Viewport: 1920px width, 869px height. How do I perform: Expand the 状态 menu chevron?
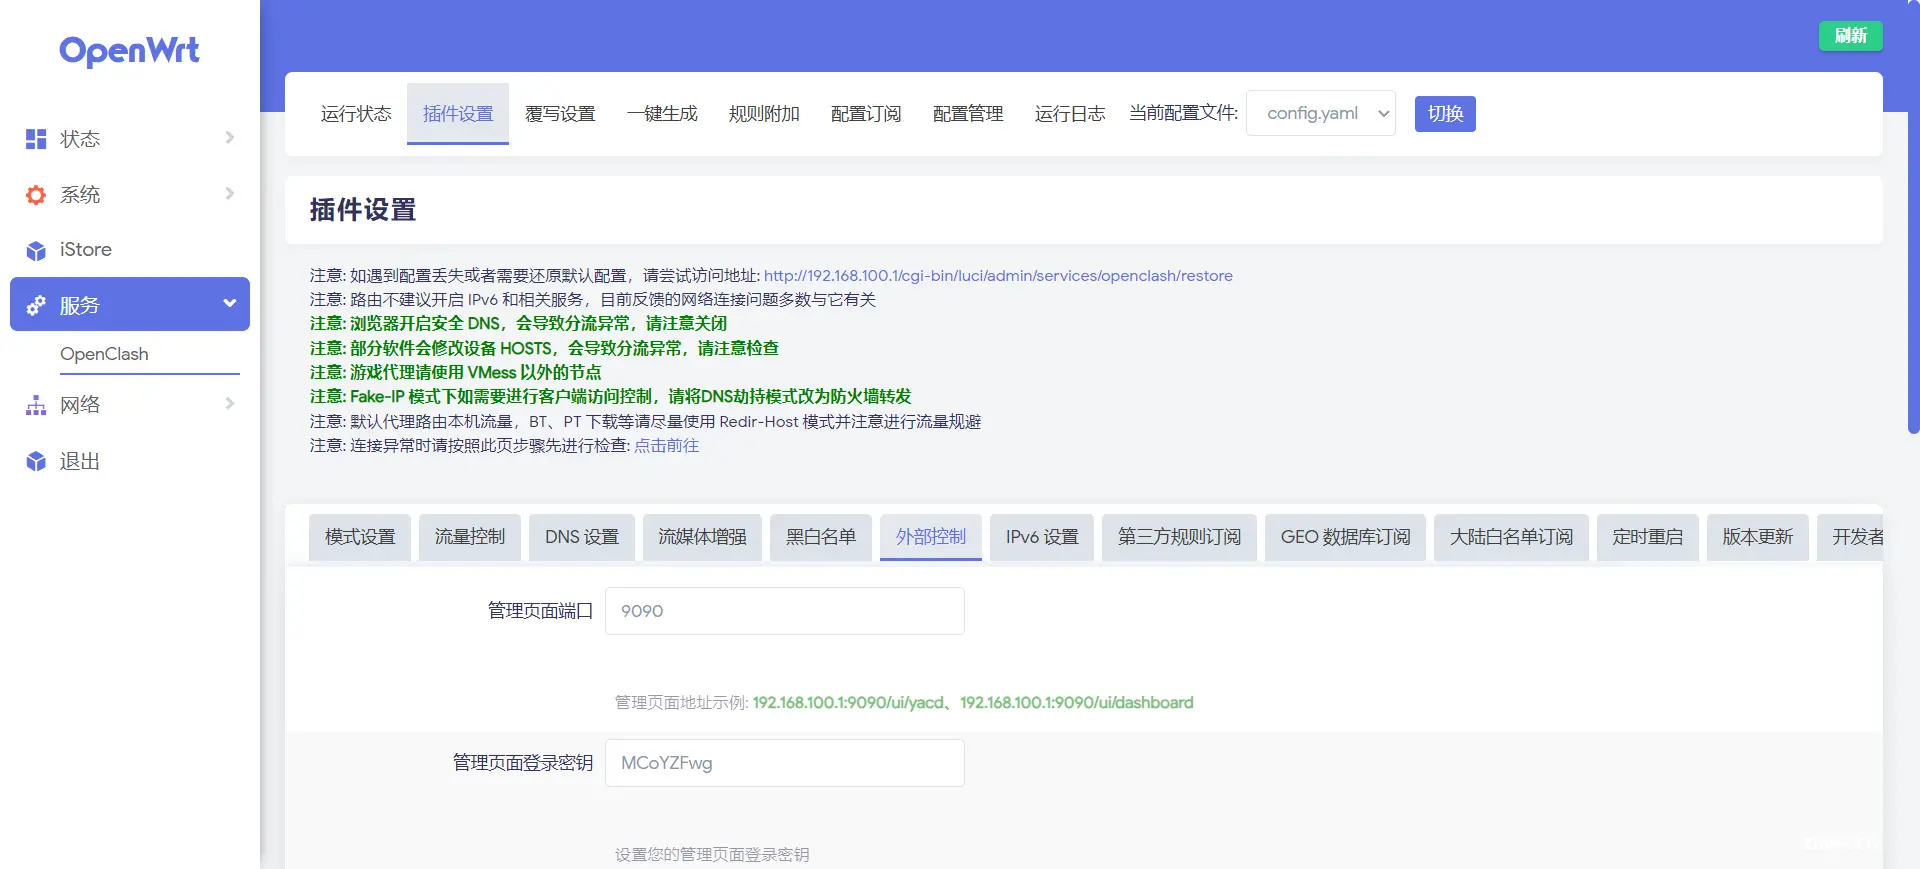point(230,137)
